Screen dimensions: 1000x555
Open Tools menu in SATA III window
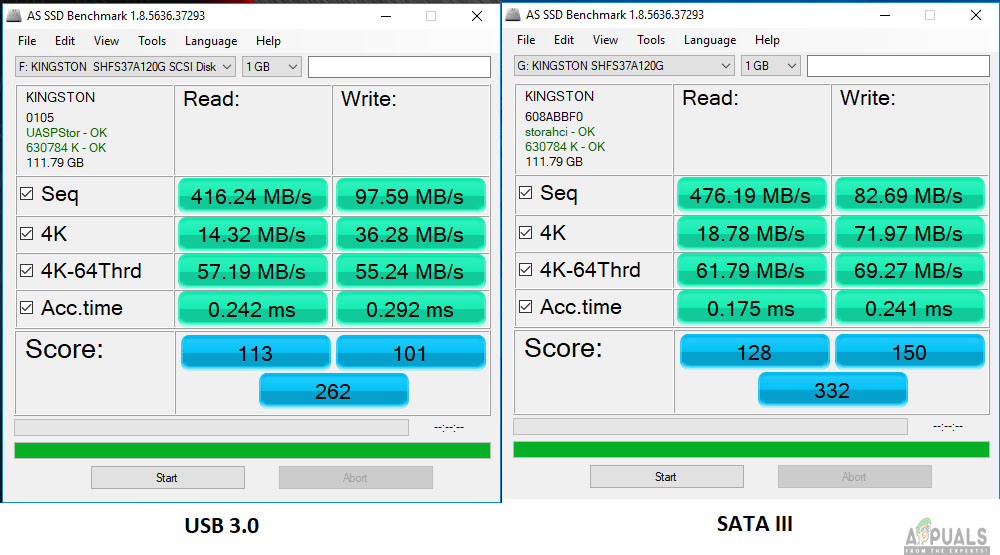[651, 40]
